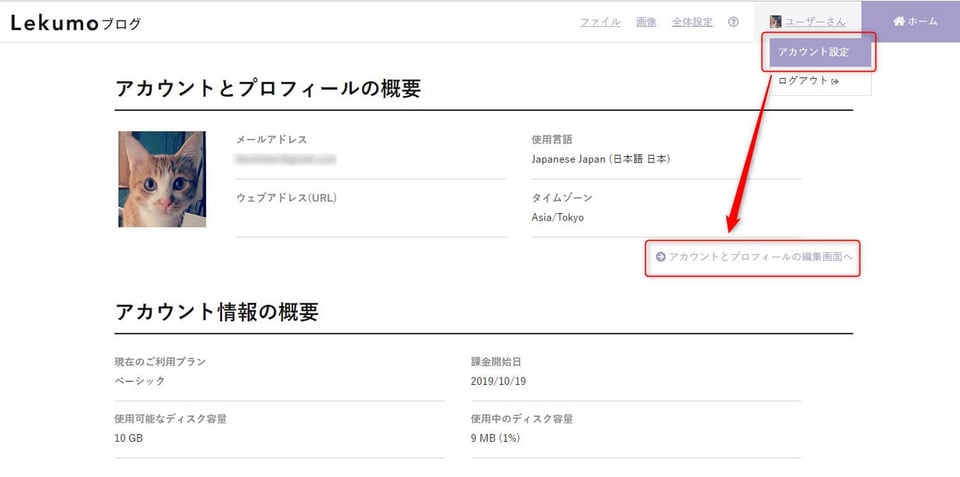
Task: Click the cat profile picture thumbnail
Action: click(162, 179)
